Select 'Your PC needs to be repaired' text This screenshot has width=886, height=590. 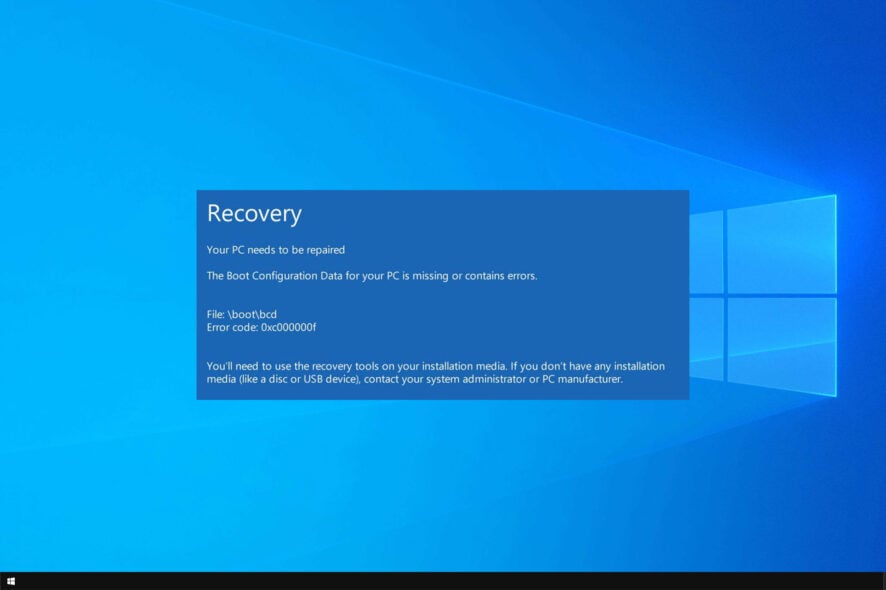pos(276,250)
